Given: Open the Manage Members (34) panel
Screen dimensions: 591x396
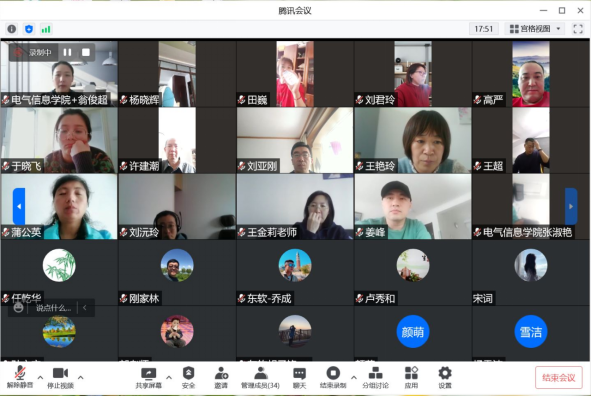Looking at the screenshot, I should point(260,378).
